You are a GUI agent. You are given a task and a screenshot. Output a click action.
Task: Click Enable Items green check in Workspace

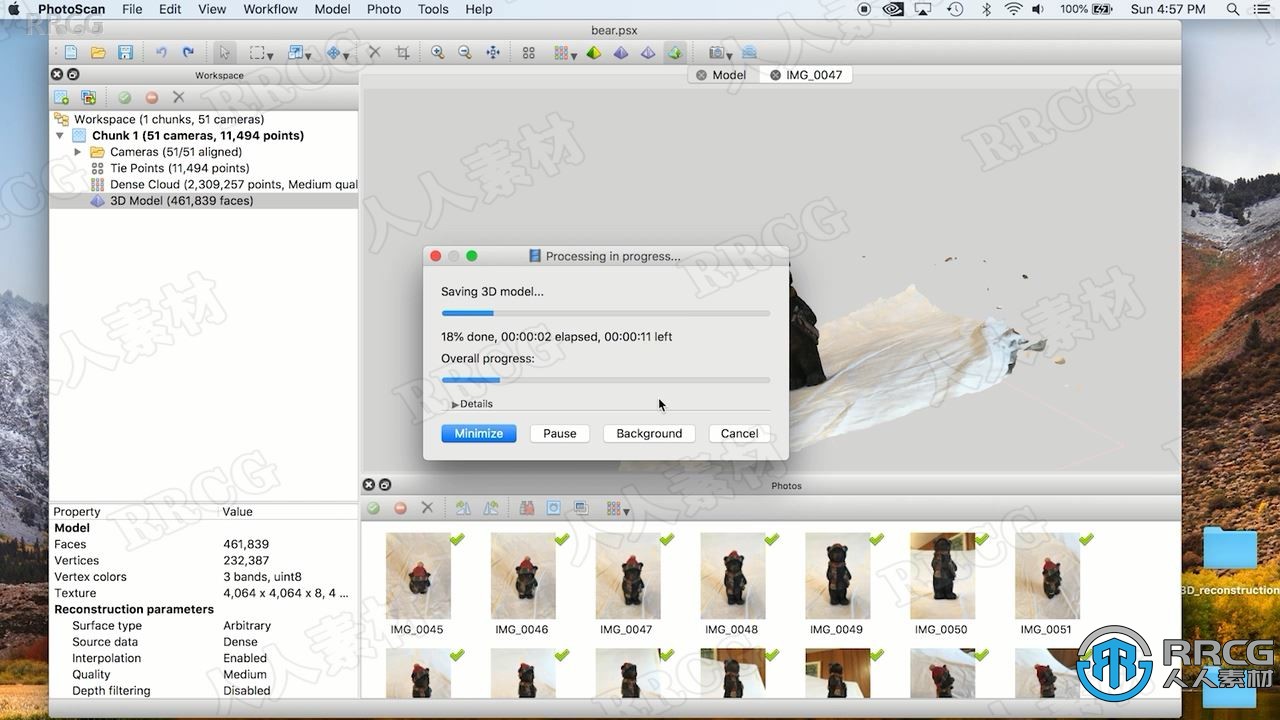[x=124, y=97]
